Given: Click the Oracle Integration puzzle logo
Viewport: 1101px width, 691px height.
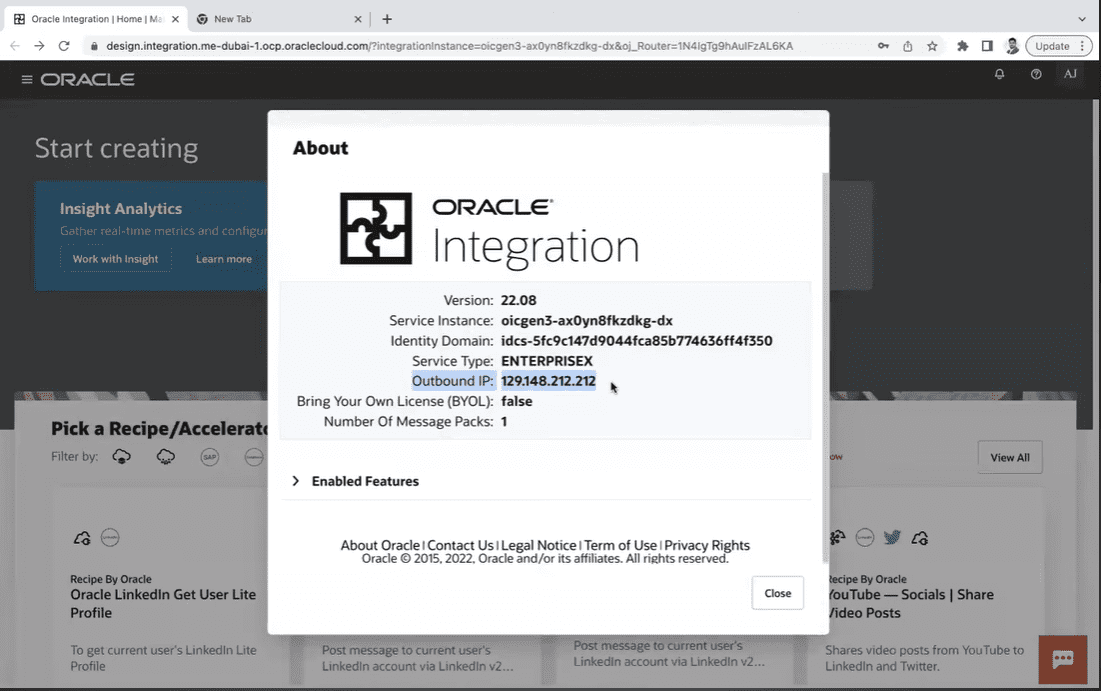Looking at the screenshot, I should [x=376, y=228].
